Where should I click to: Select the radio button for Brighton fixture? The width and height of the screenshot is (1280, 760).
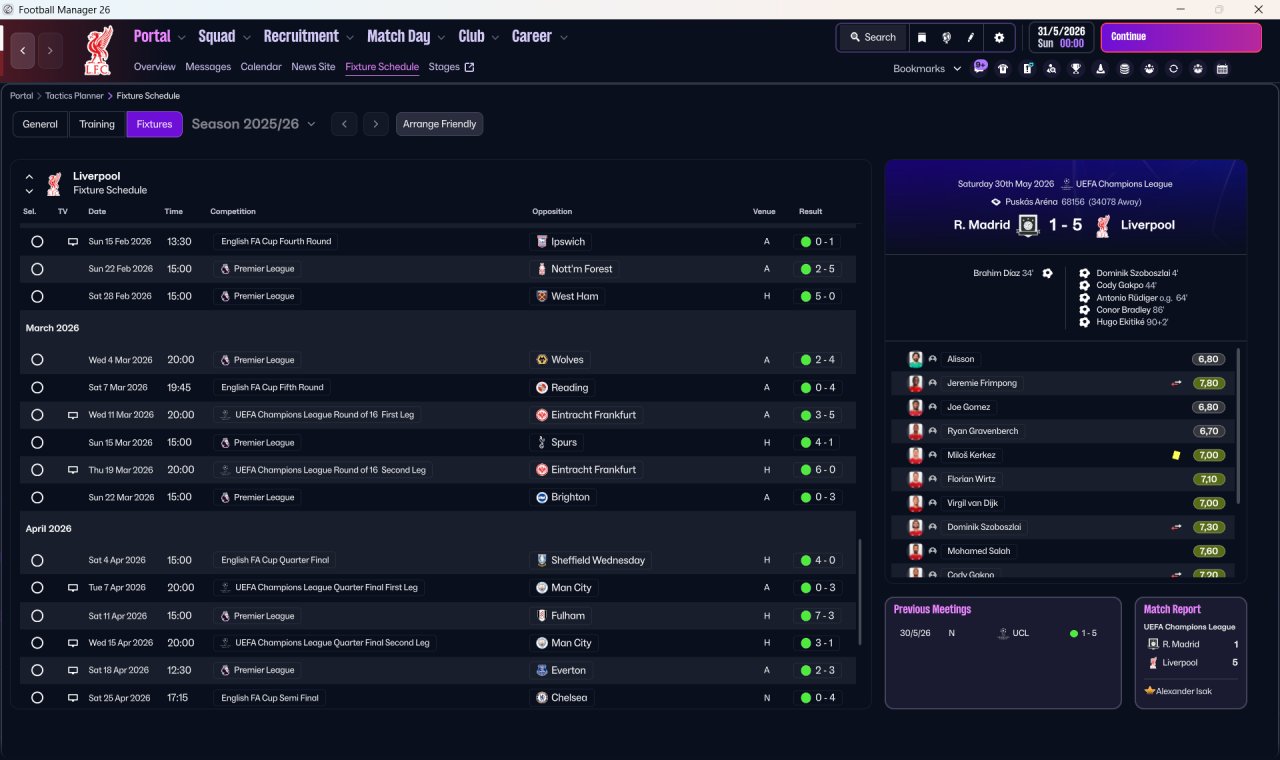point(37,498)
